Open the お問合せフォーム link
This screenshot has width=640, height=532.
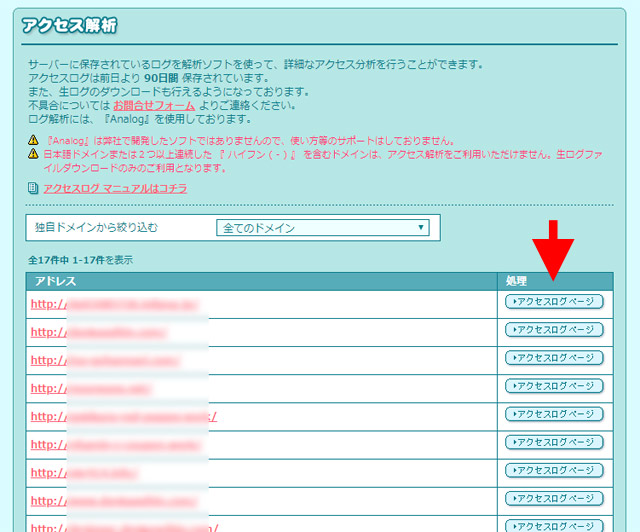(x=152, y=105)
